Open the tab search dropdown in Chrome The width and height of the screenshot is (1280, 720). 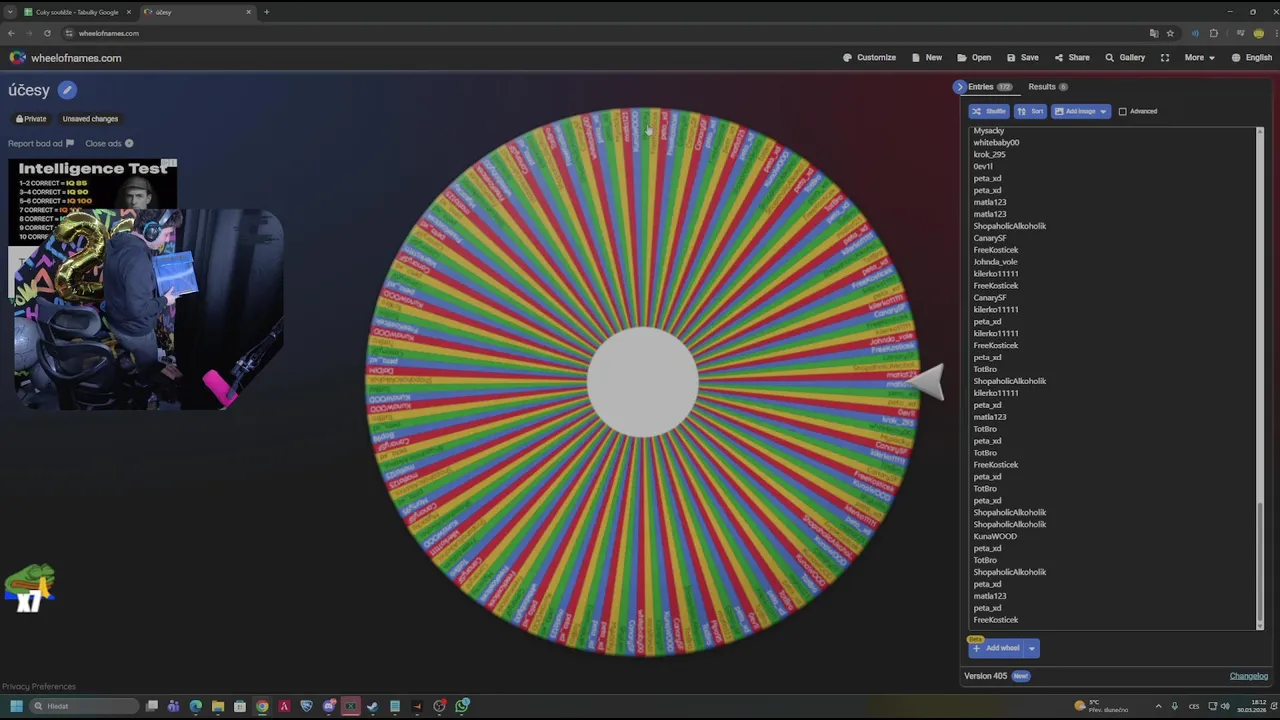pos(10,12)
